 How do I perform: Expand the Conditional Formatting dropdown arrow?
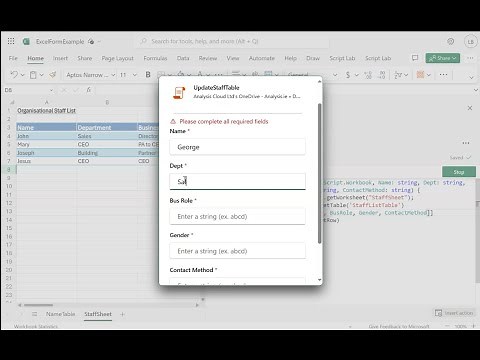point(428,75)
